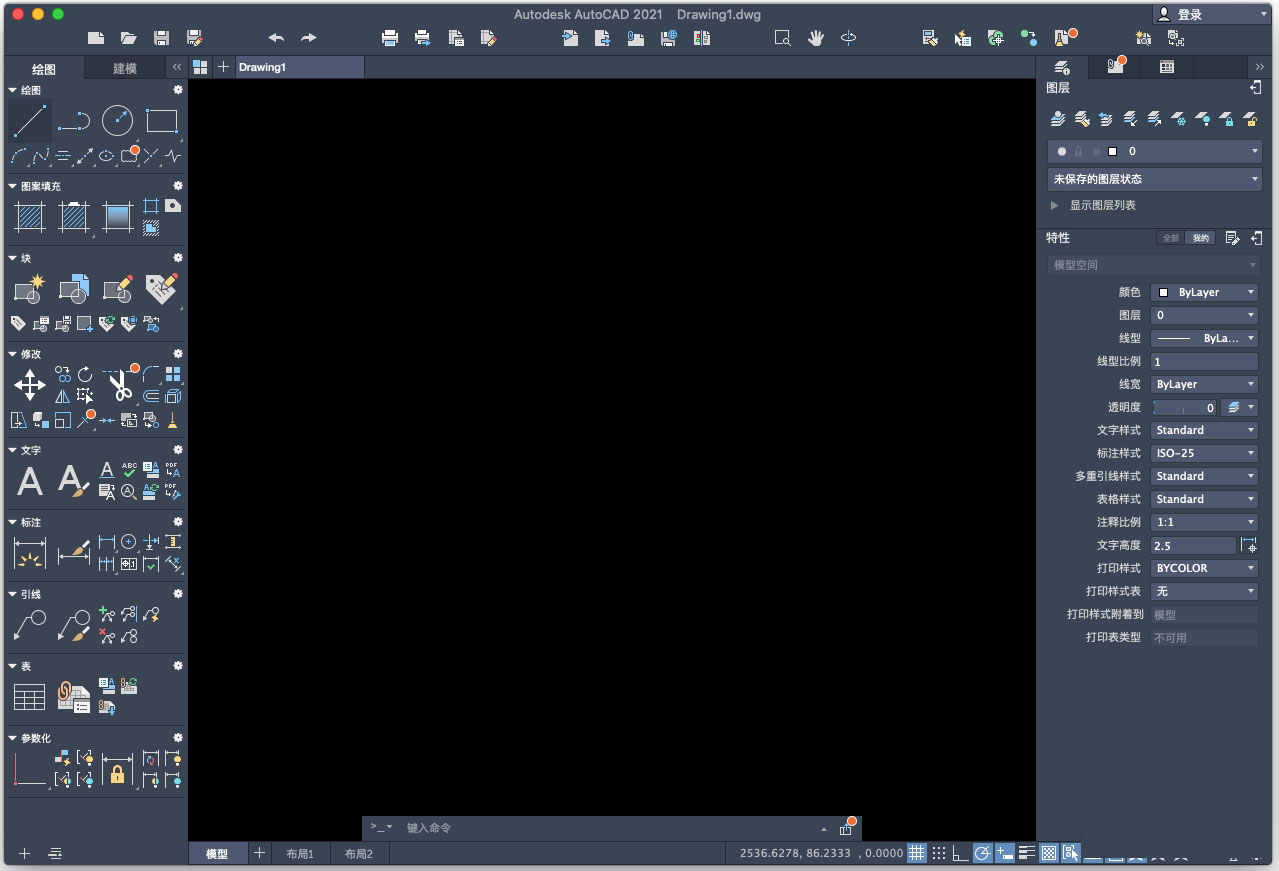Viewport: 1279px width, 871px height.
Task: Activate the Move tool in the 修改 panel
Action: tap(30, 385)
